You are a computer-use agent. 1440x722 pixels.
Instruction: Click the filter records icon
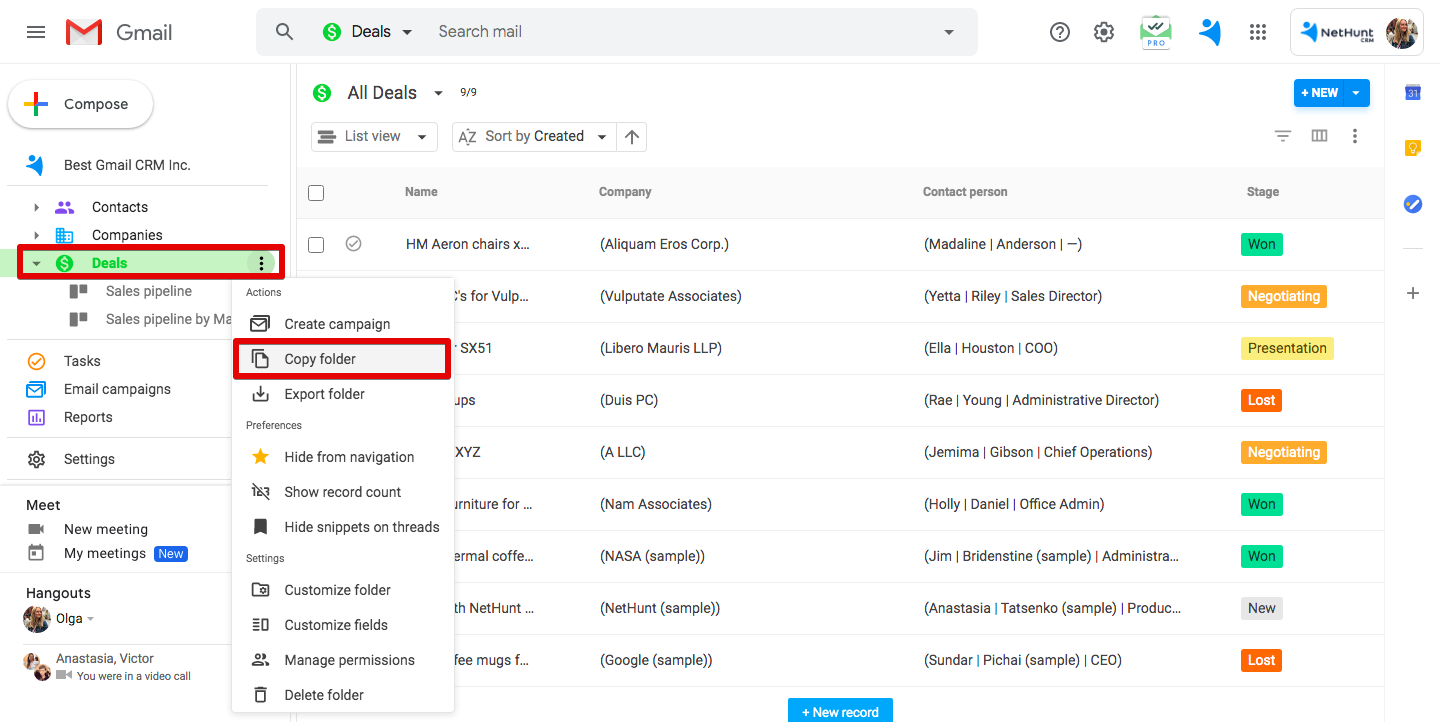click(1283, 136)
